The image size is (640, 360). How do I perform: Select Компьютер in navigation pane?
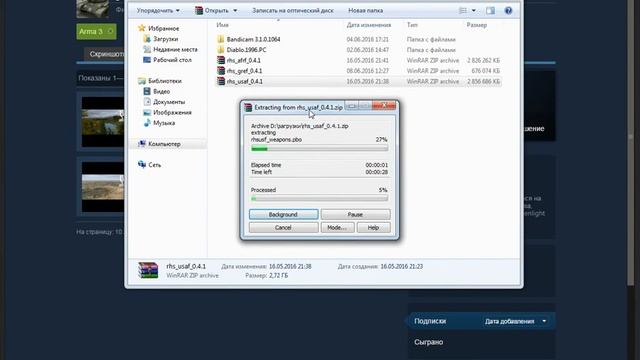click(164, 144)
